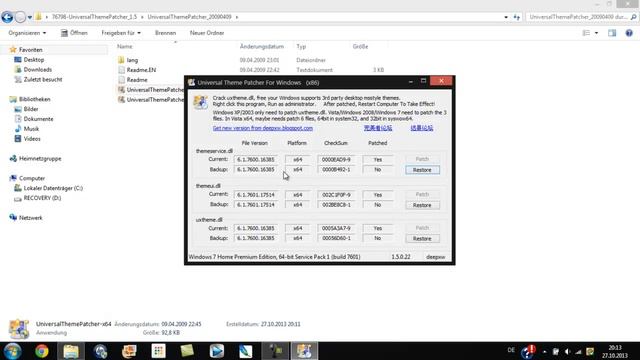
Task: Click the disabled Patch button for themeui.dll
Action: click(x=422, y=194)
